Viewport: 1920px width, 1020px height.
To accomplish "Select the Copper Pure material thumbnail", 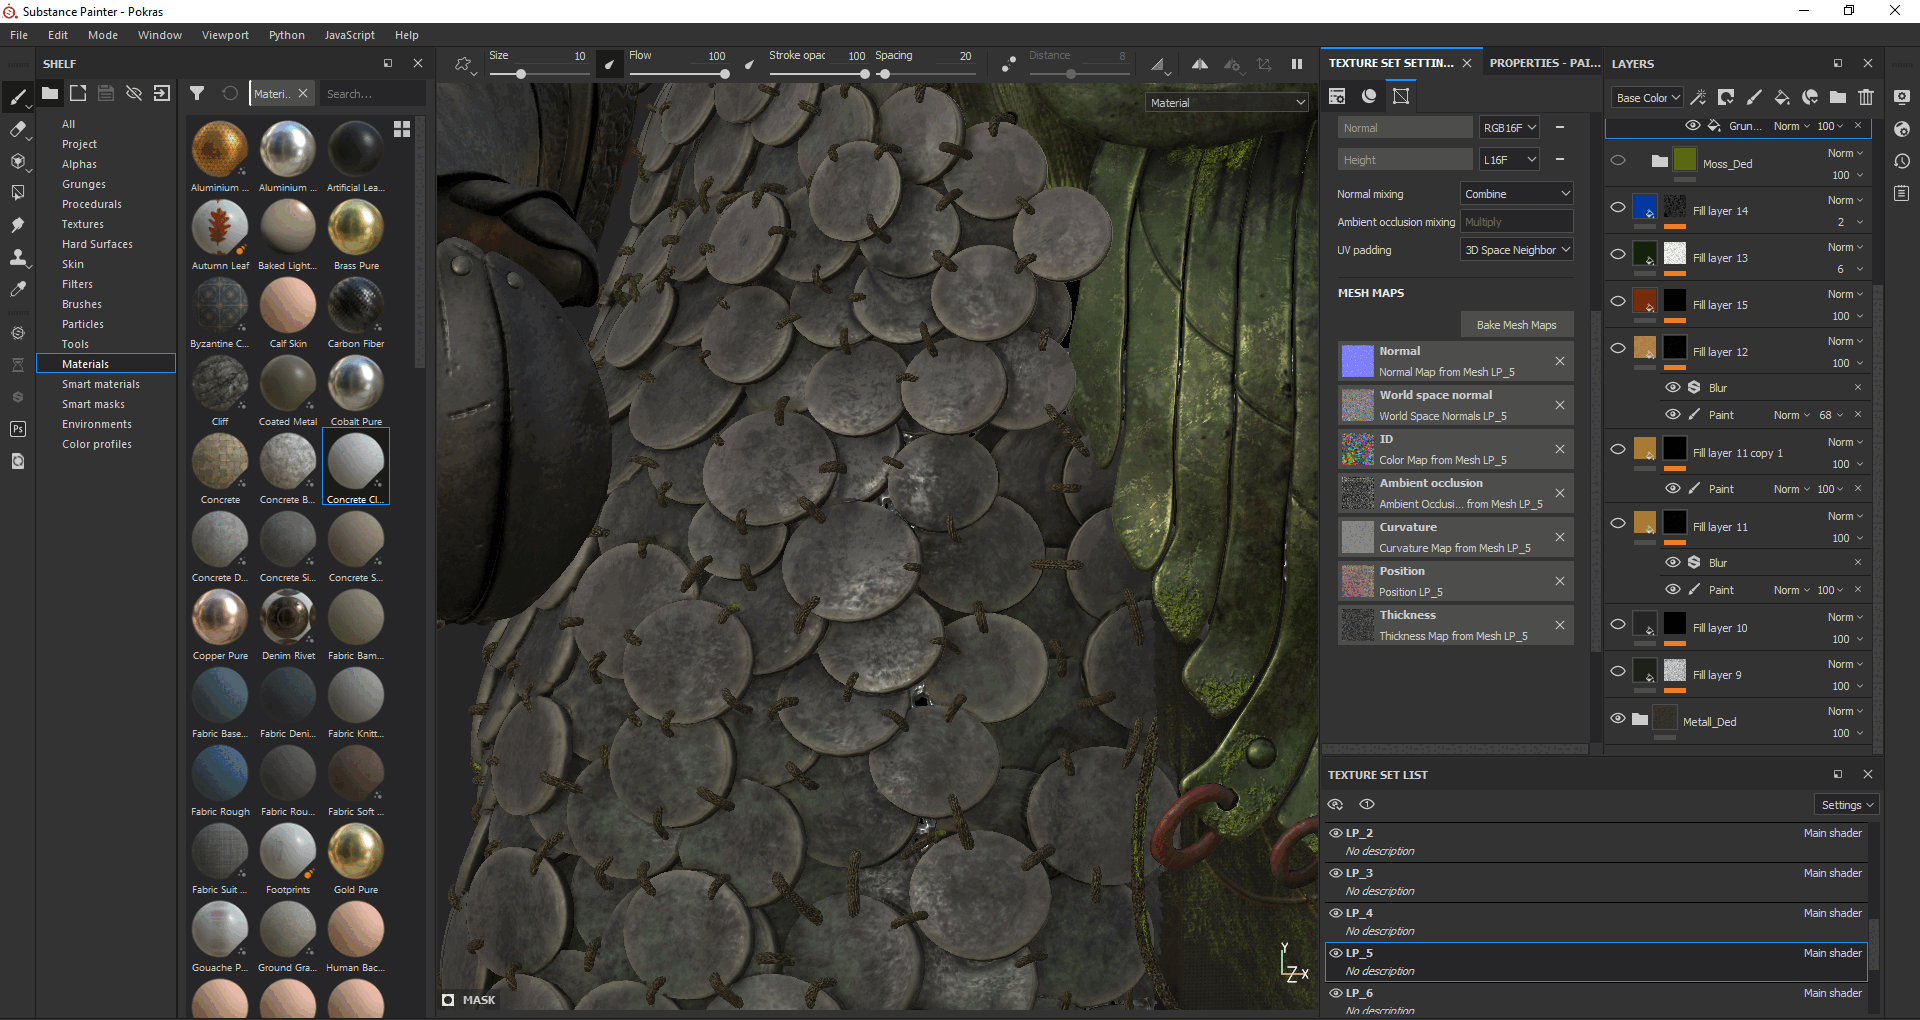I will pos(220,617).
